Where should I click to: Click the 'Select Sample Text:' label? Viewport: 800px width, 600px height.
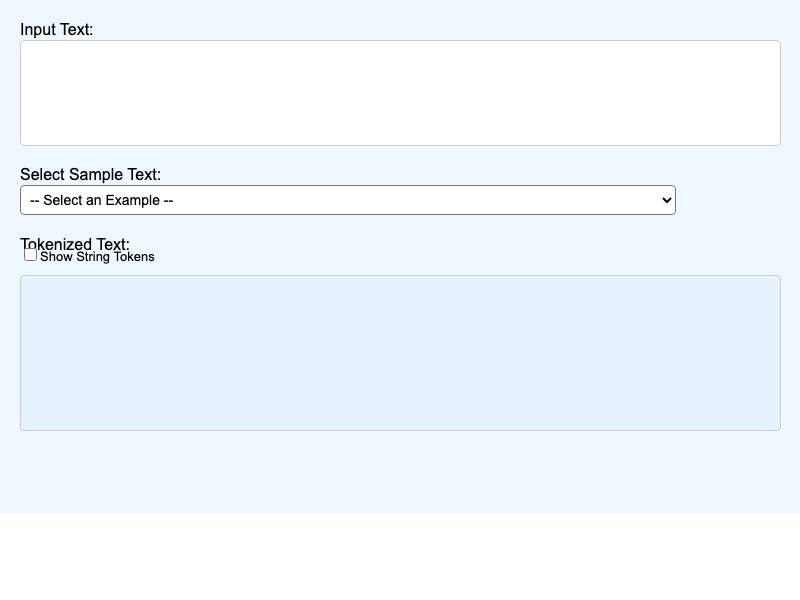pyautogui.click(x=90, y=174)
